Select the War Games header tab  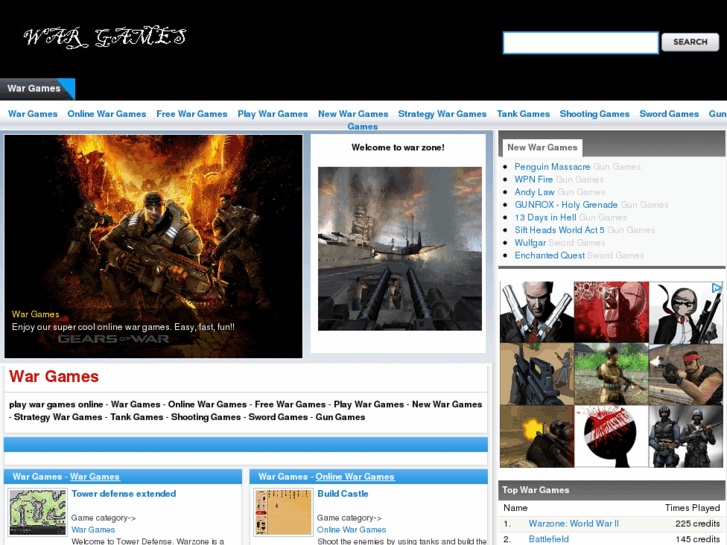pos(37,89)
